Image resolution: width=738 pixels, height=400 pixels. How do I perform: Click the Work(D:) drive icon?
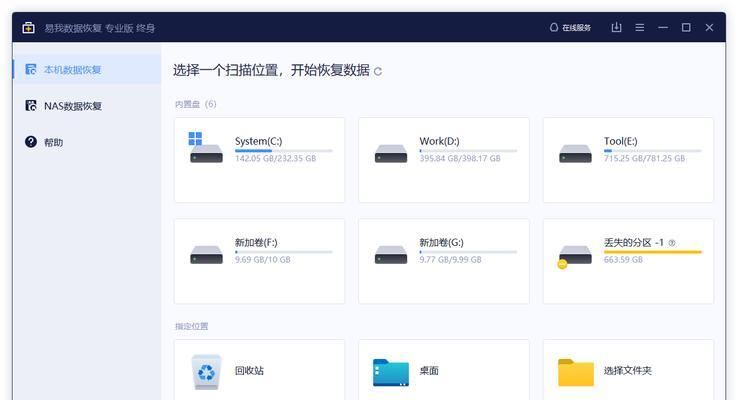click(x=391, y=153)
